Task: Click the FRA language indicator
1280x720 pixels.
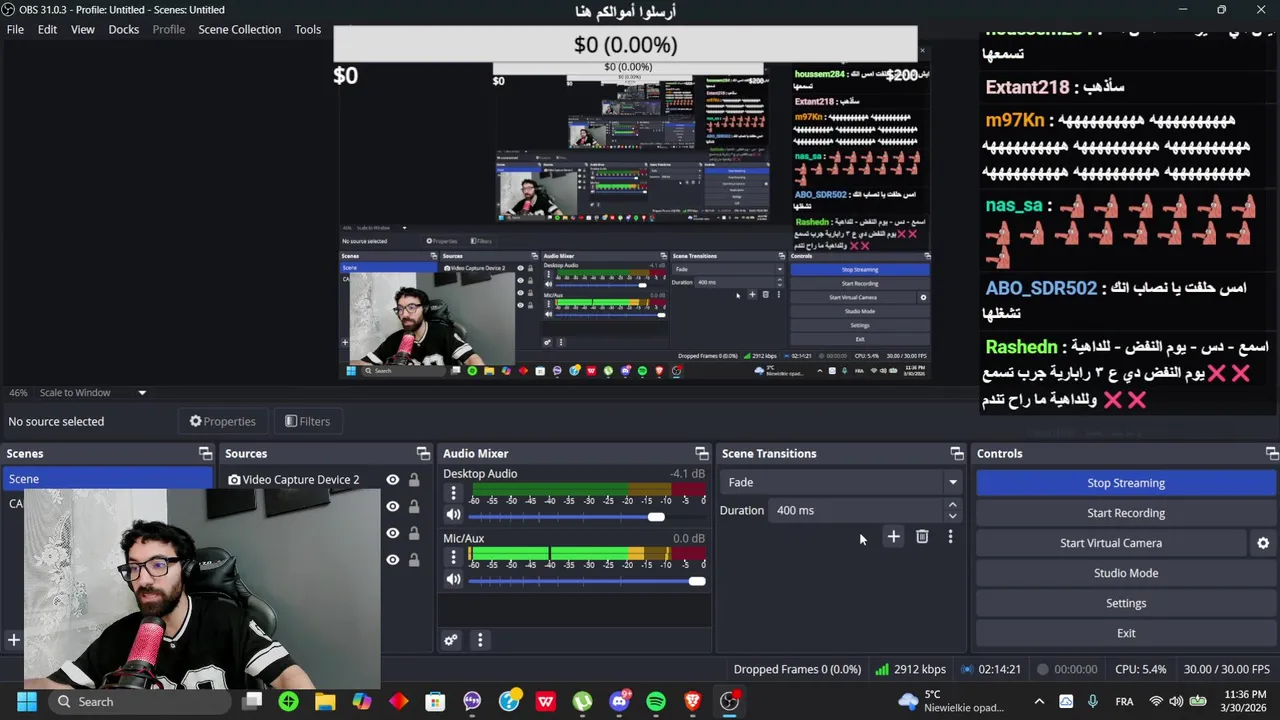Action: [x=1124, y=702]
